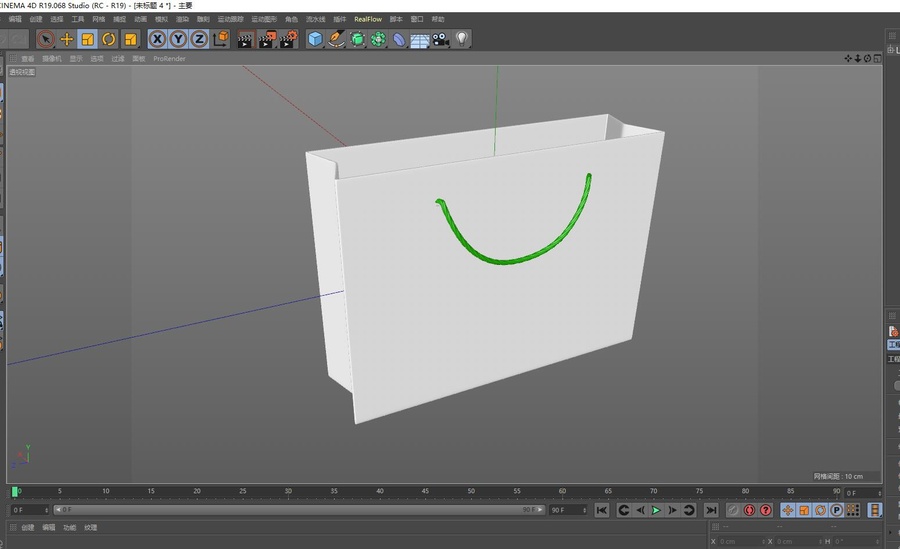This screenshot has height=549, width=900.
Task: Pick the Rotate tool icon
Action: [108, 39]
